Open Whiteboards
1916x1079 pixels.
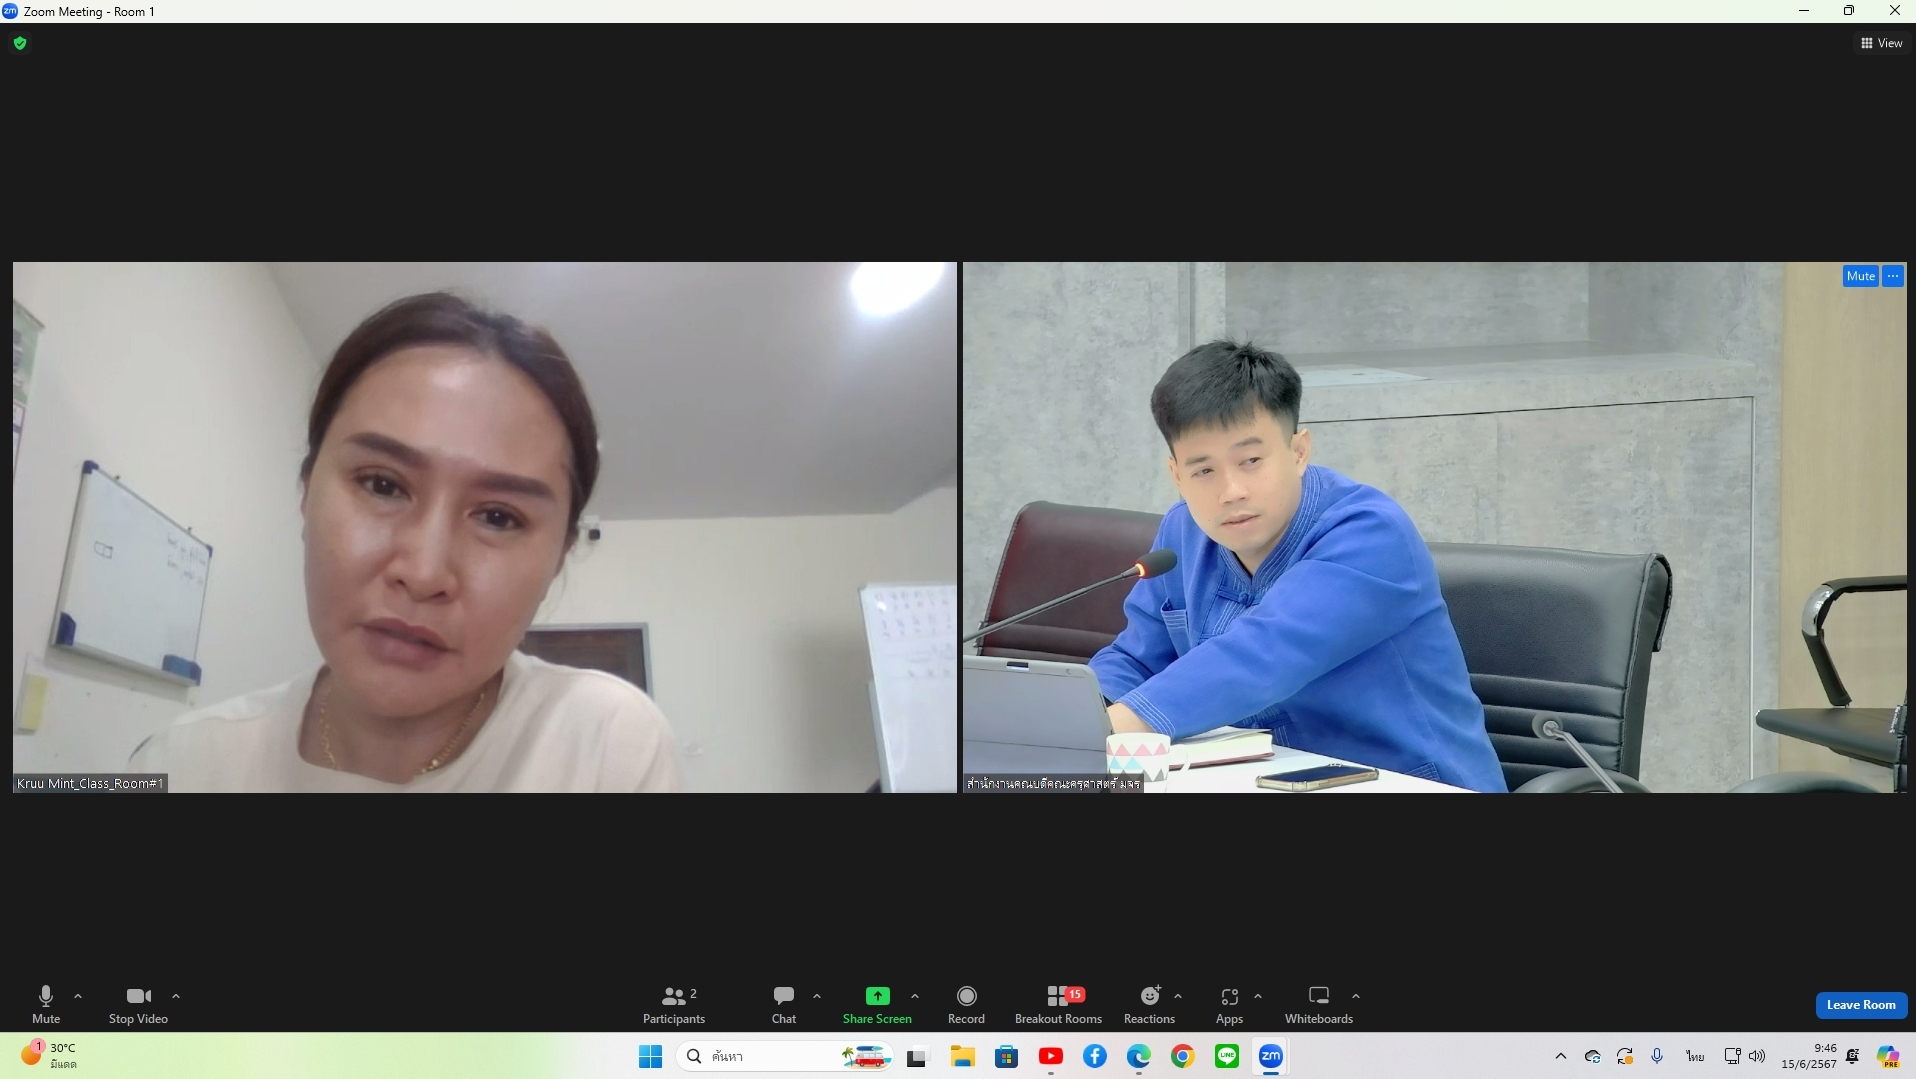(x=1318, y=1004)
